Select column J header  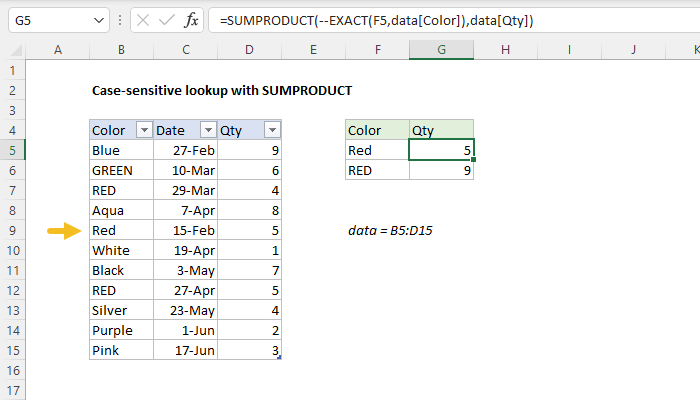click(x=633, y=50)
